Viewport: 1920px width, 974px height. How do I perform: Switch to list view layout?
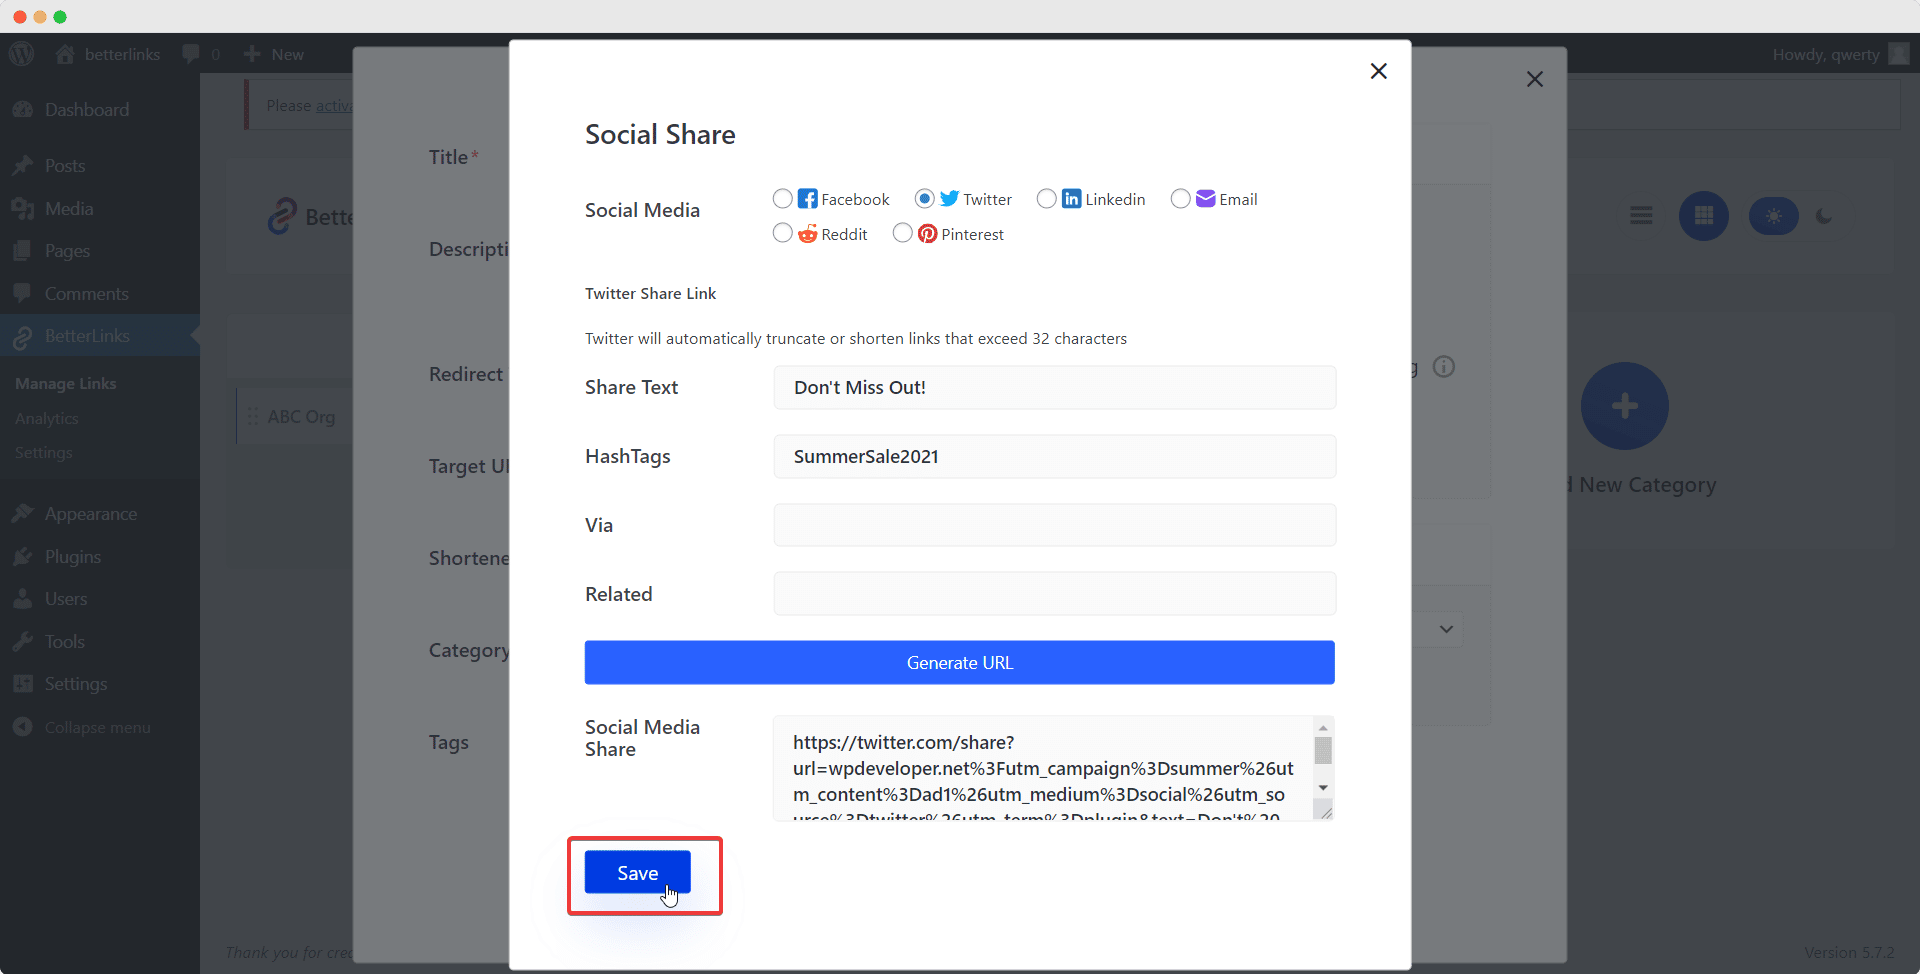pos(1641,215)
